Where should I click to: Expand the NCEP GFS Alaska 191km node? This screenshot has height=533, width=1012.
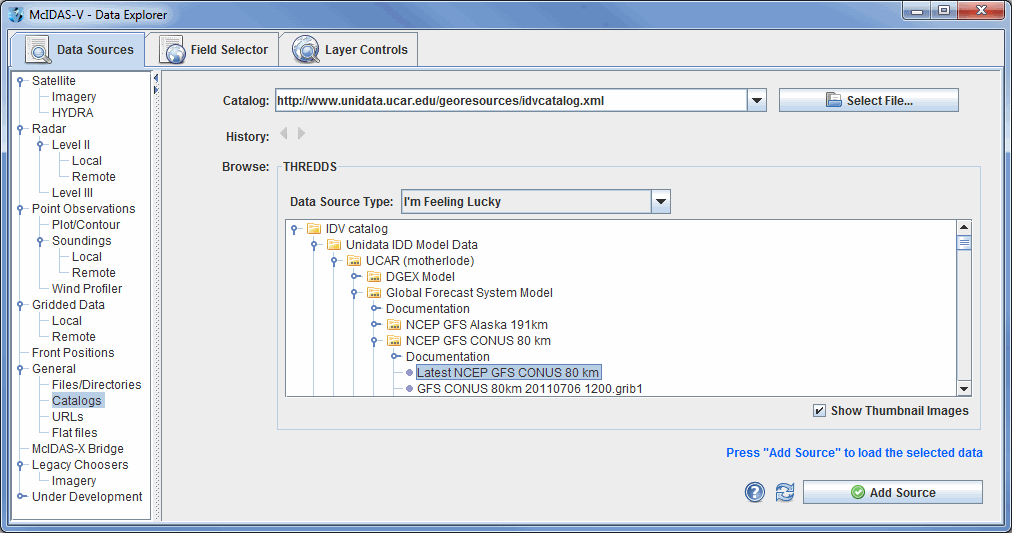(376, 325)
